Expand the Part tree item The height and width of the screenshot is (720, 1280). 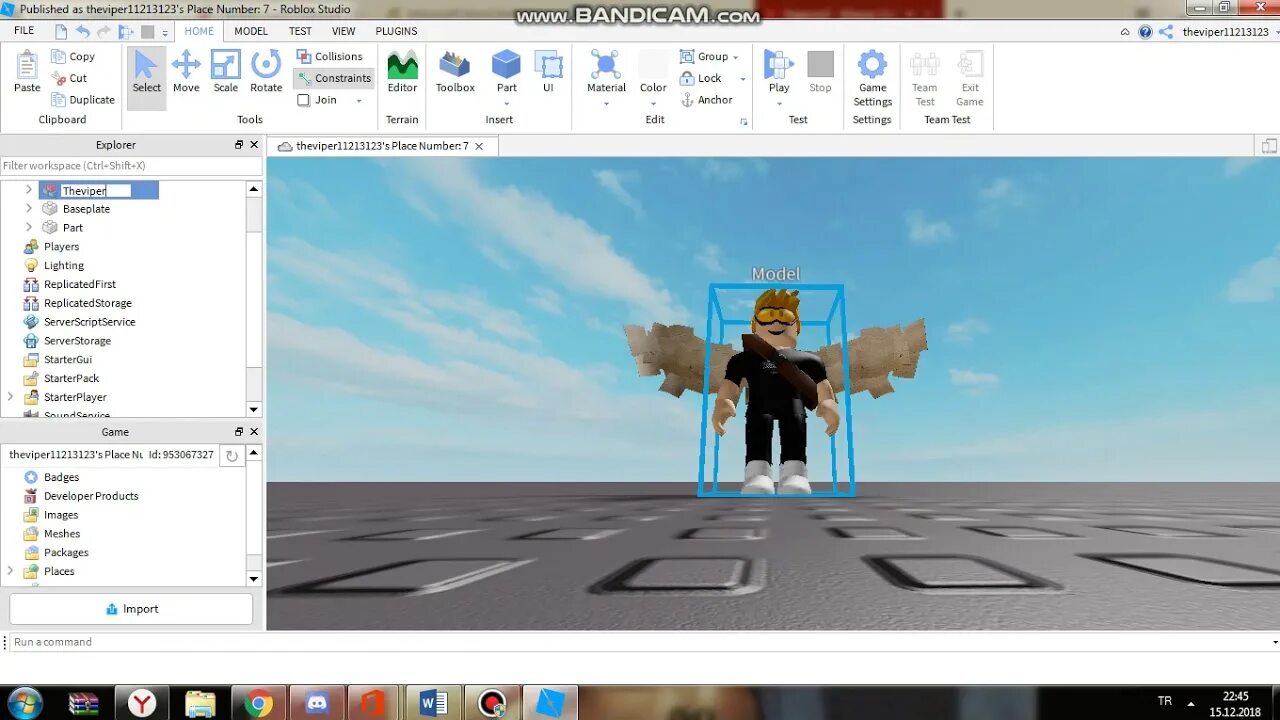29,228
